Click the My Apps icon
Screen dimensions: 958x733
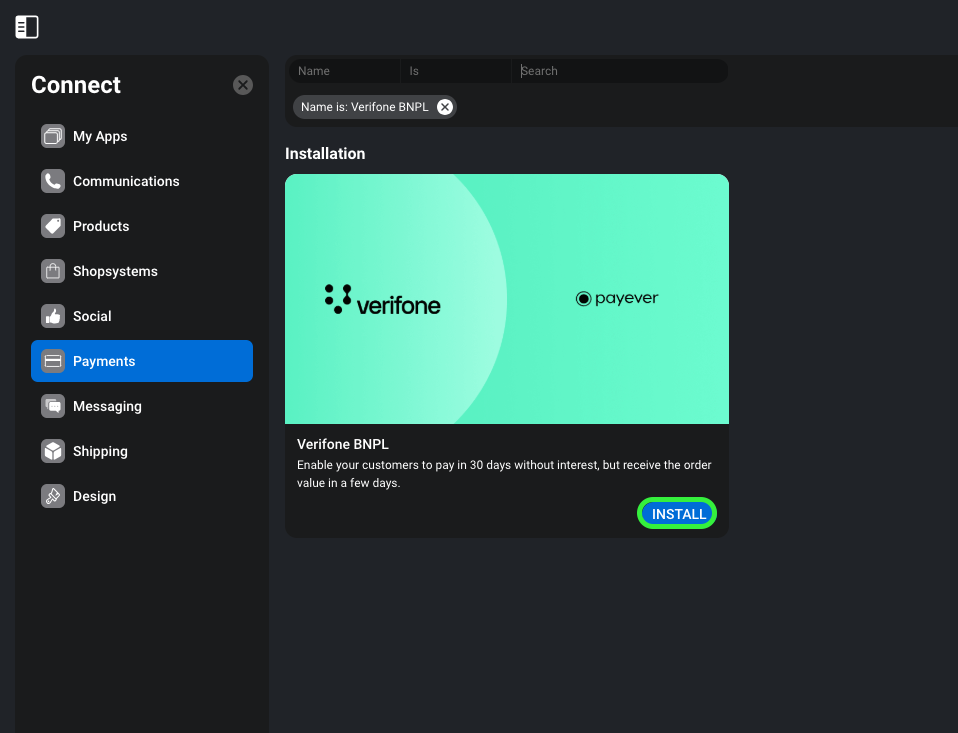(x=53, y=136)
